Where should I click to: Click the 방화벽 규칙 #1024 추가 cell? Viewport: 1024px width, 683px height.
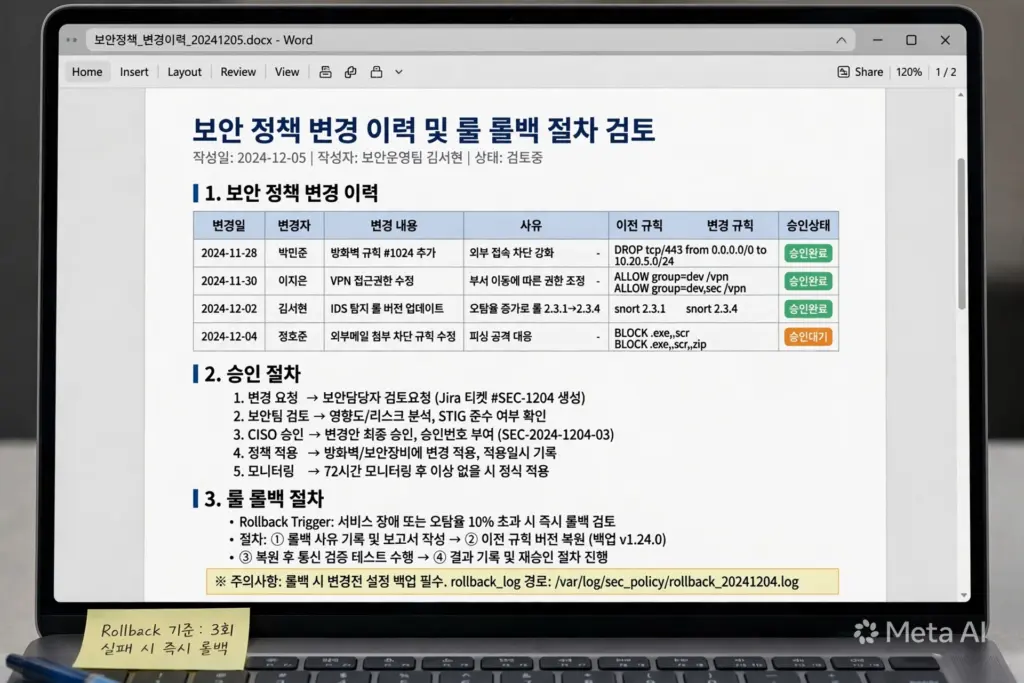tap(394, 253)
